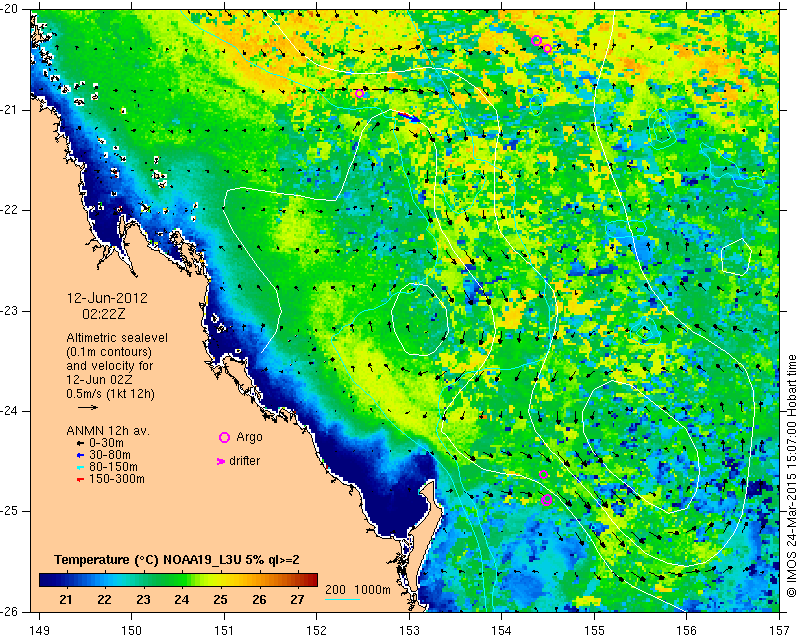Screen dimensions: 800x640
Task: Click the 149 longitude axis label
Action: (39, 631)
